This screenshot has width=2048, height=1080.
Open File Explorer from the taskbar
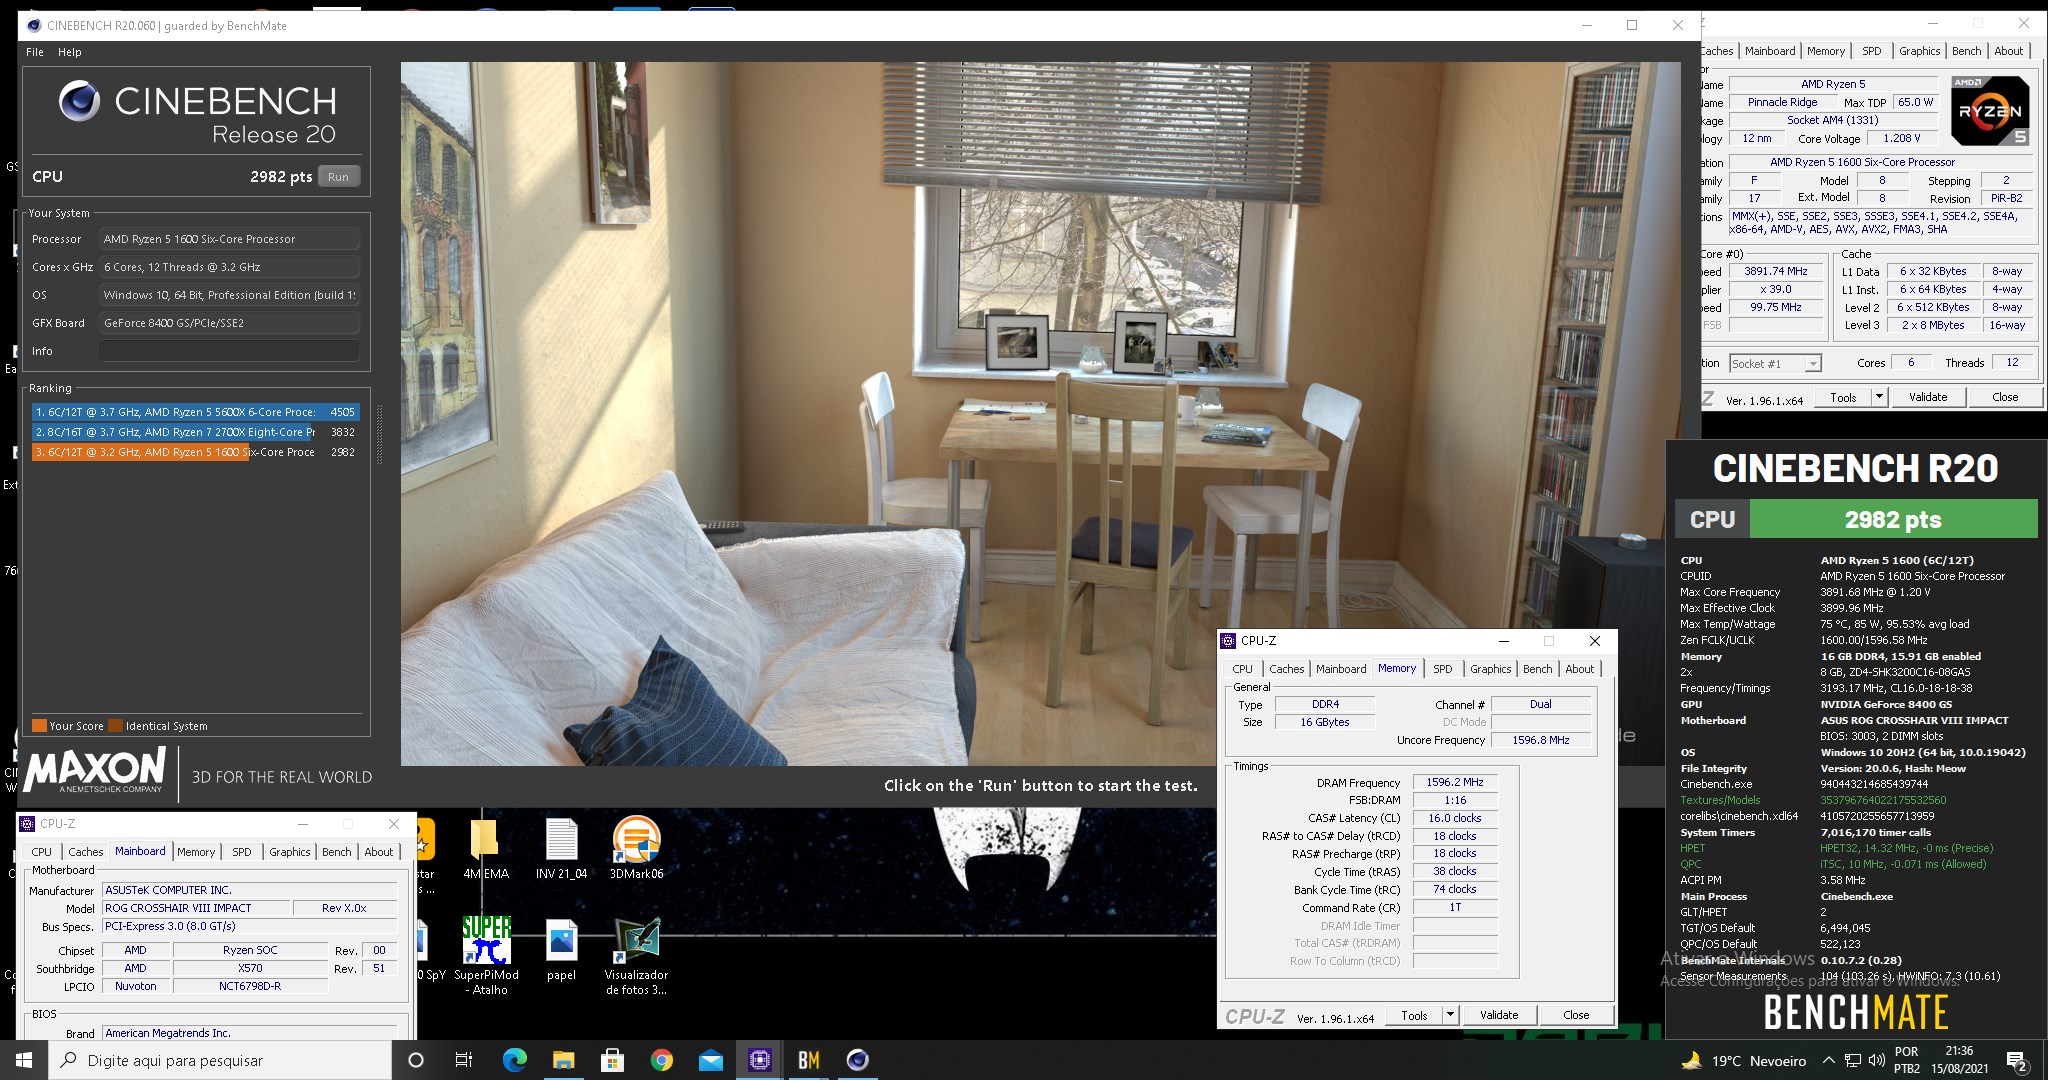pyautogui.click(x=563, y=1060)
